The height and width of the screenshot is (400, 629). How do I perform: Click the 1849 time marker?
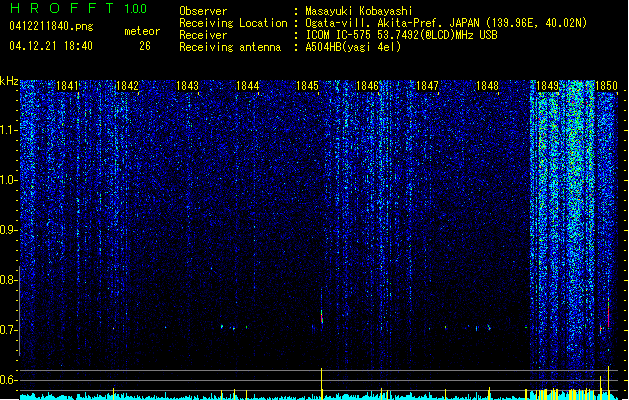(x=547, y=86)
